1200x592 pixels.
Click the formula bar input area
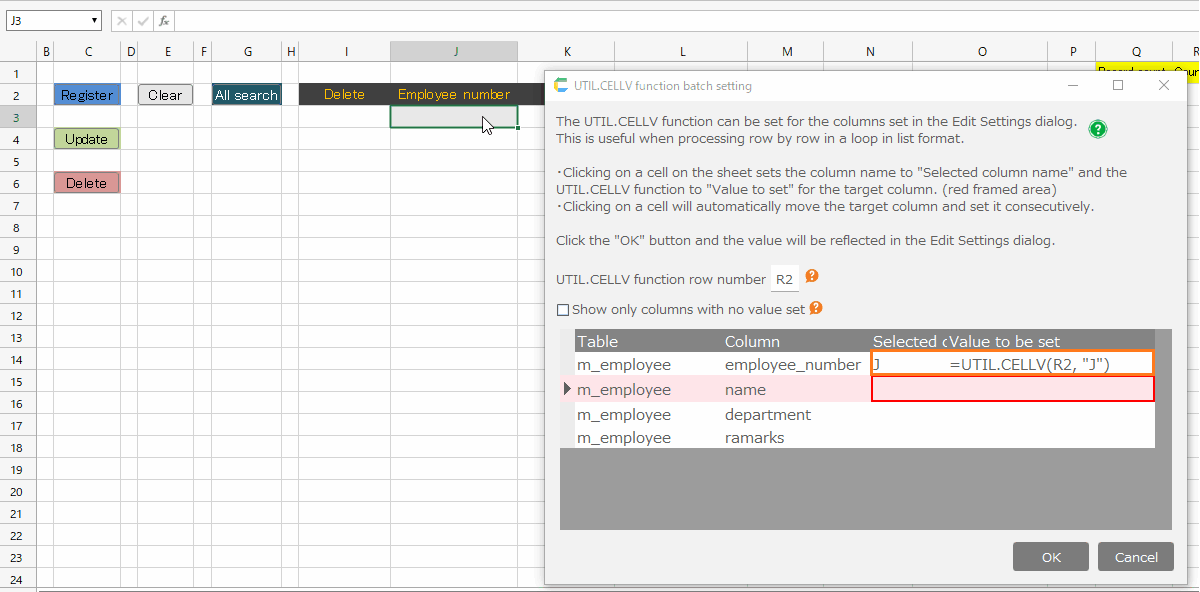[686, 20]
